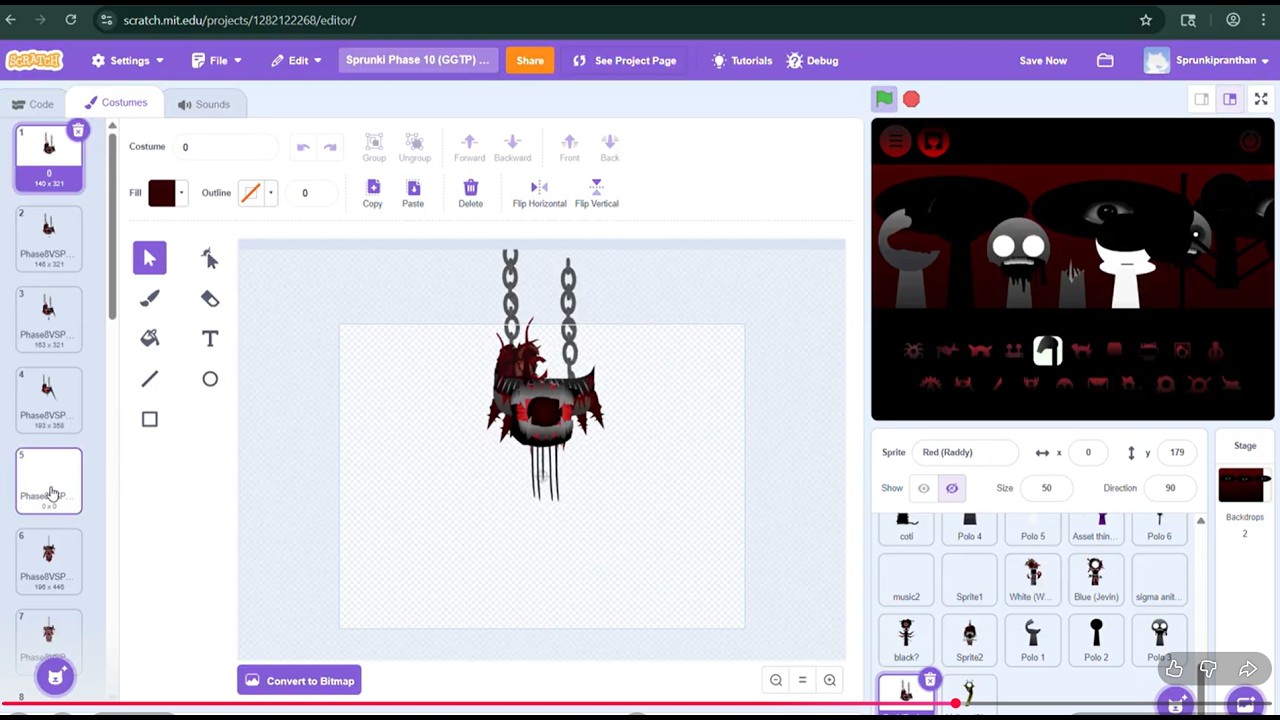Select the Blue (Jevin) sprite

click(1096, 581)
